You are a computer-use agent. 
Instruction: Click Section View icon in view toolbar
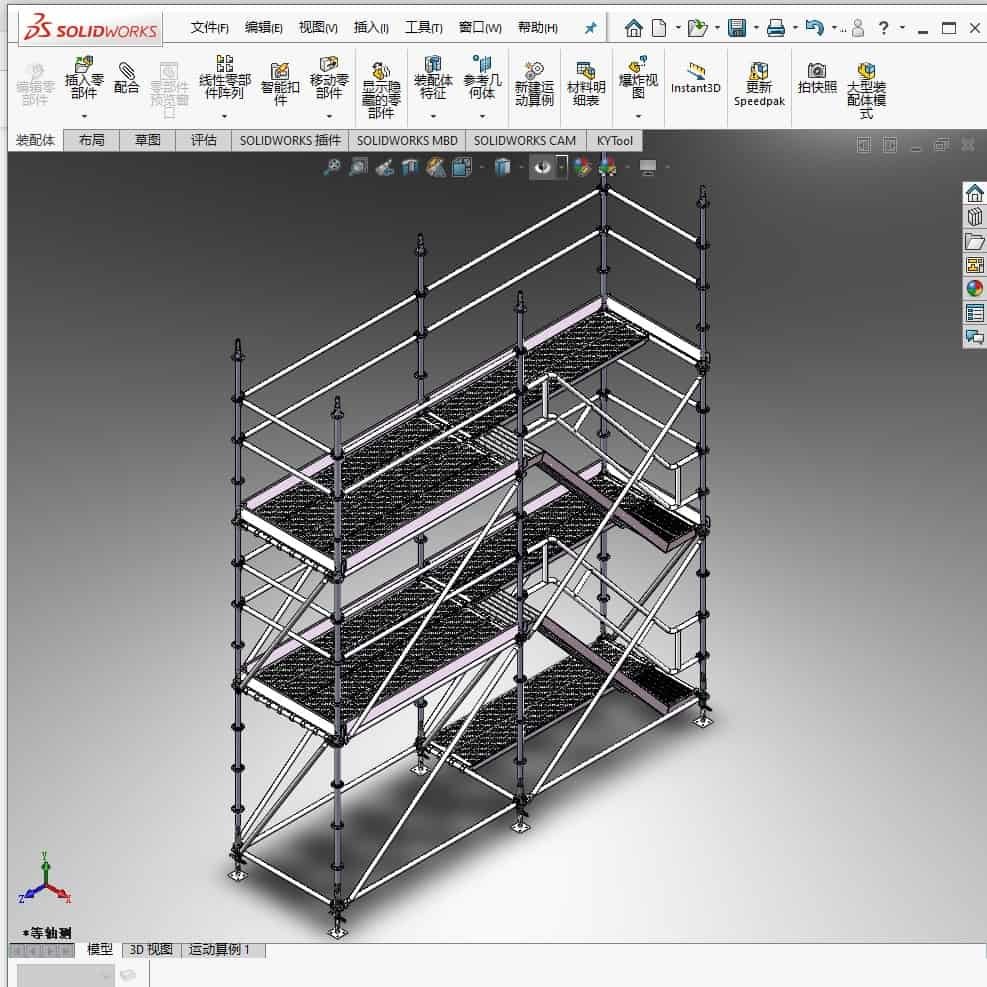coord(410,167)
